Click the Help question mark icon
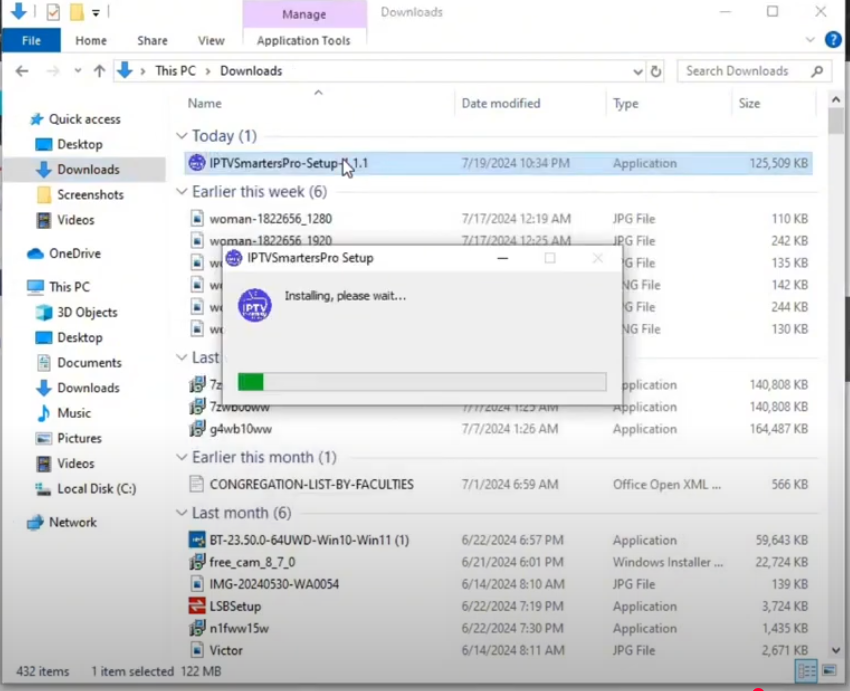 pyautogui.click(x=832, y=40)
